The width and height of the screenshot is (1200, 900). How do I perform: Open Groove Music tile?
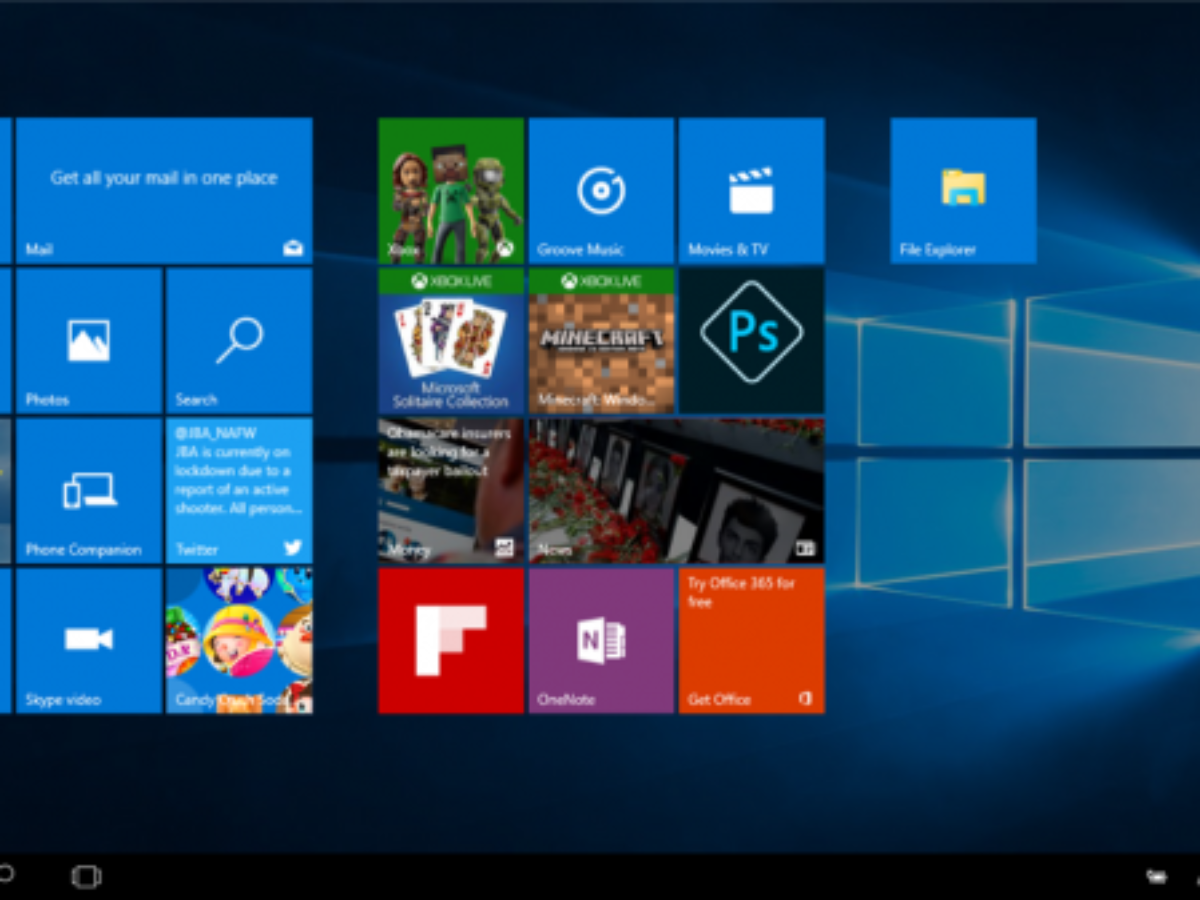click(x=601, y=190)
